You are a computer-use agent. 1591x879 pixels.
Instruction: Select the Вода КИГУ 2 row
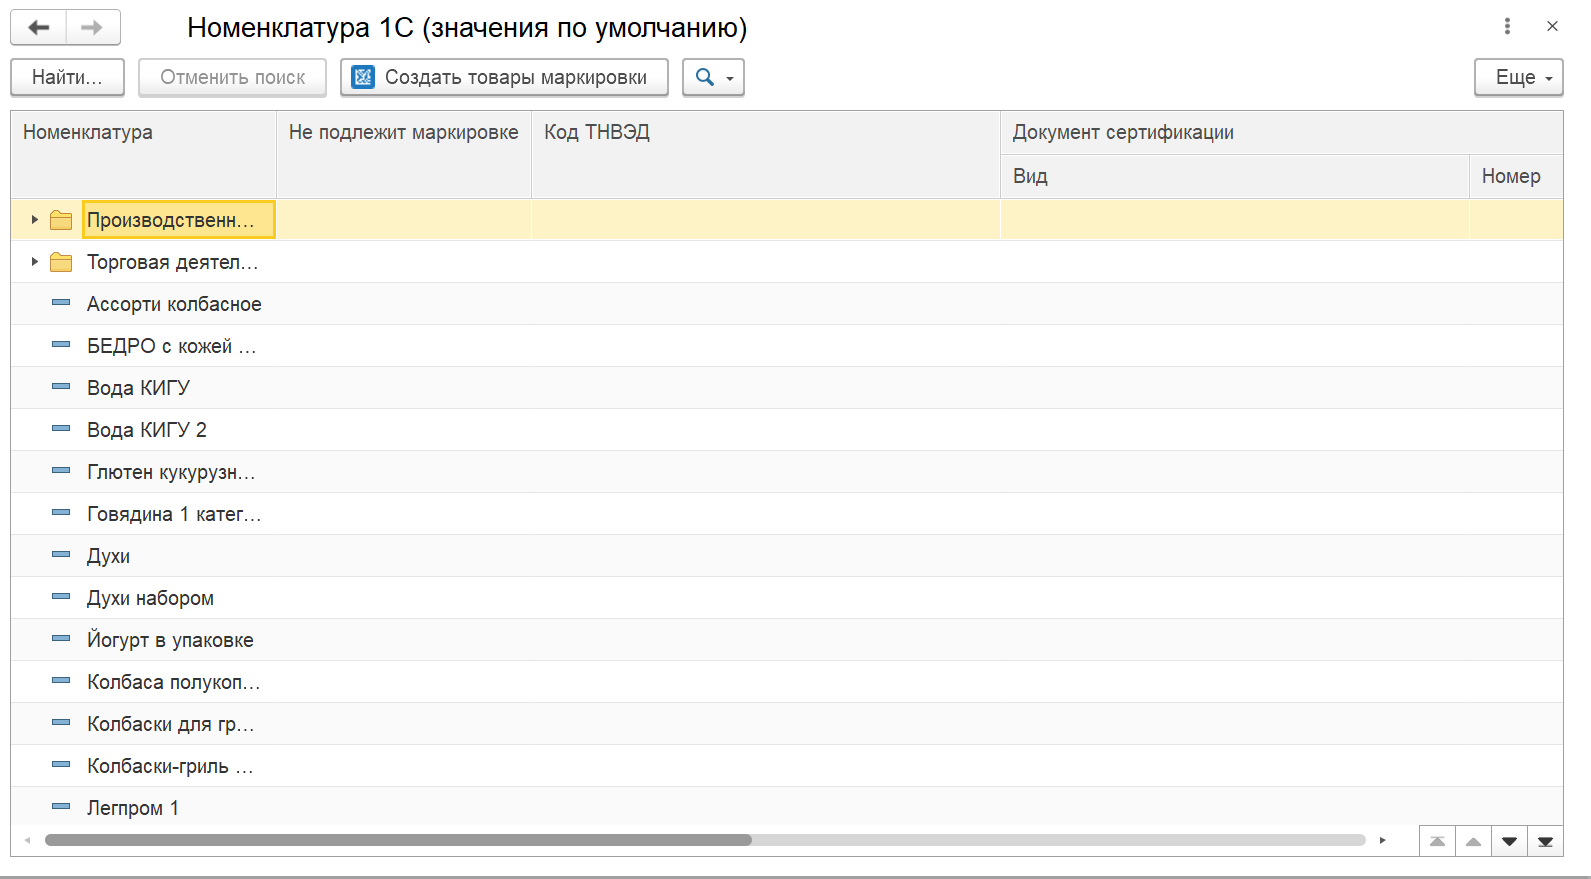coord(787,430)
